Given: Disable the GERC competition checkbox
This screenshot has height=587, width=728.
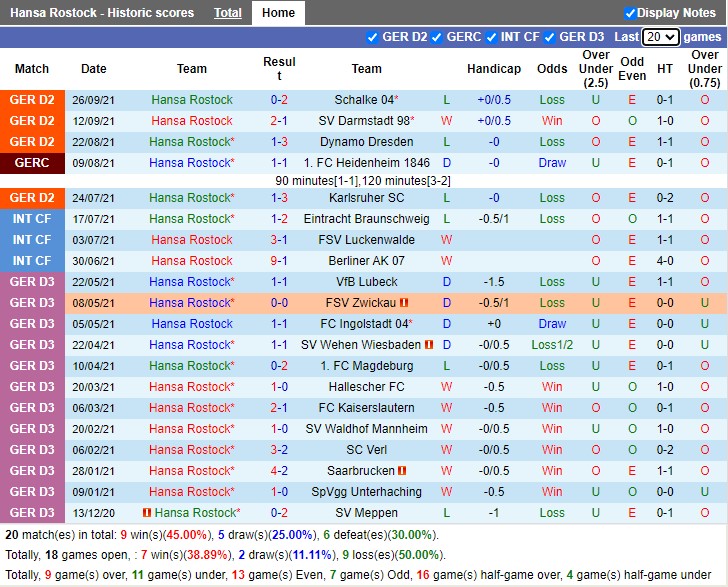Looking at the screenshot, I should [437, 37].
